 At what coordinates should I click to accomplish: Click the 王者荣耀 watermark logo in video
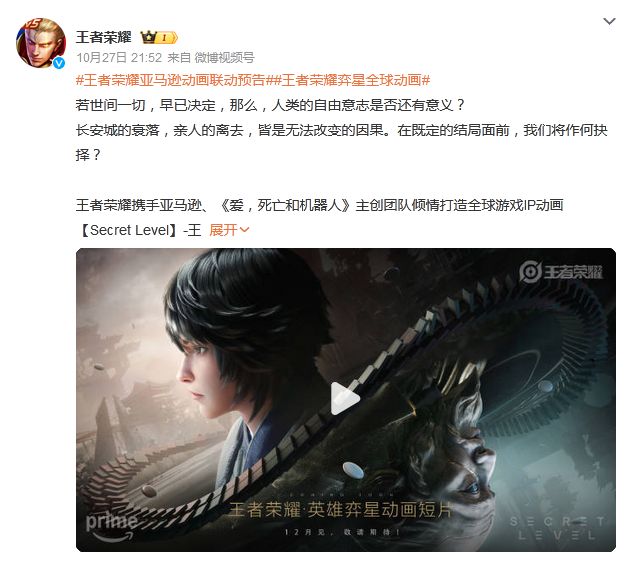click(x=561, y=271)
